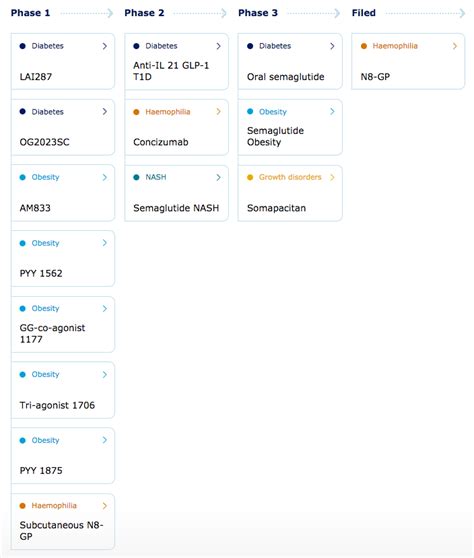Expand the AM833 obesity card arrow
Screen dimensions: 474x558
(x=105, y=178)
